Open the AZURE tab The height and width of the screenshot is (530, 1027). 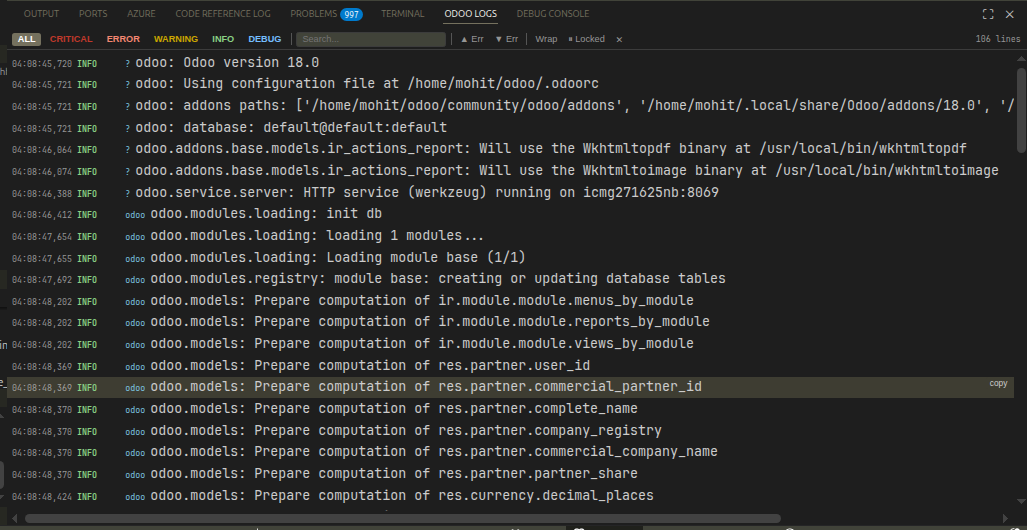tap(141, 14)
